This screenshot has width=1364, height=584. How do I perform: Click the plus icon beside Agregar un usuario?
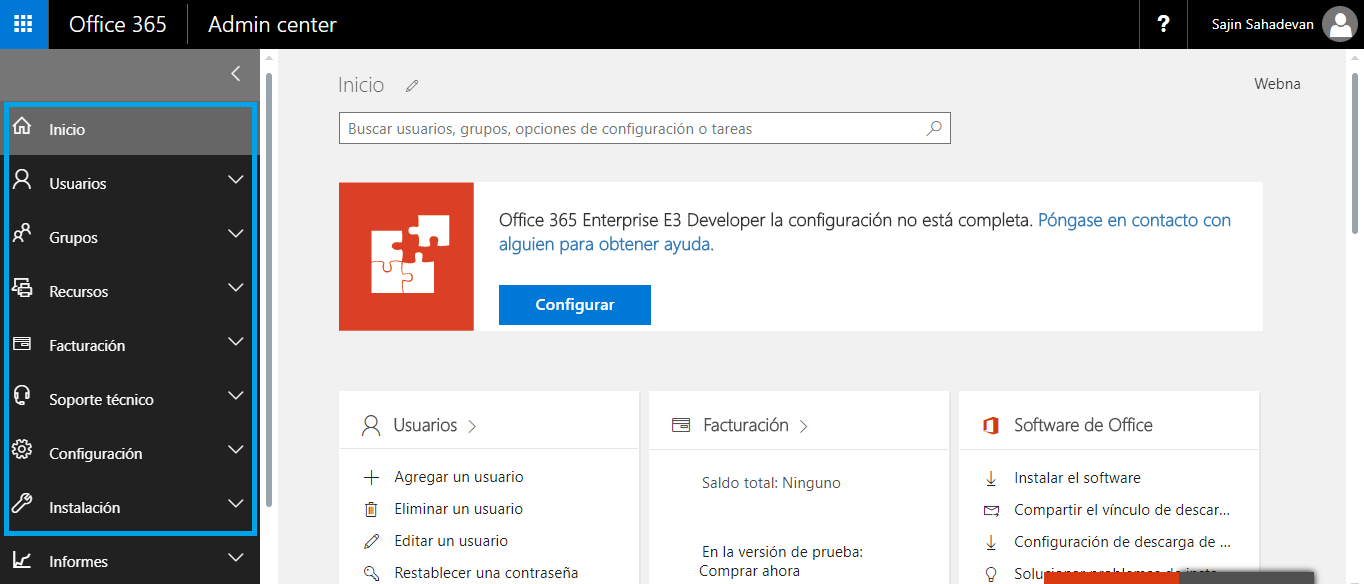(x=372, y=478)
